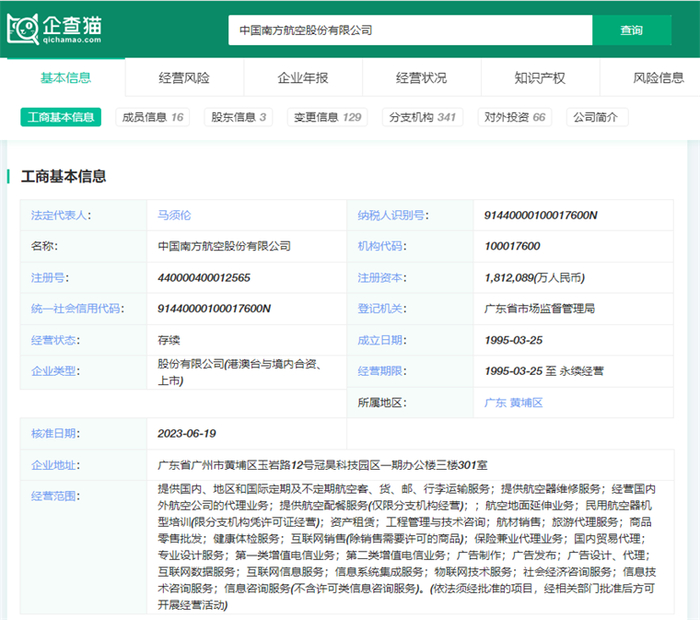This screenshot has height=620, width=700.
Task: Open the 广东 黄埔区 region link
Action: 513,402
